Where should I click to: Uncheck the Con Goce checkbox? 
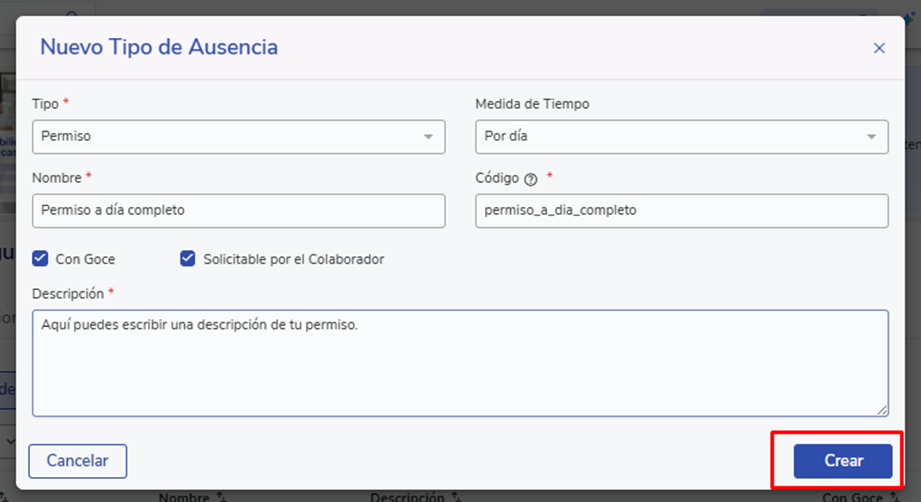[x=40, y=259]
